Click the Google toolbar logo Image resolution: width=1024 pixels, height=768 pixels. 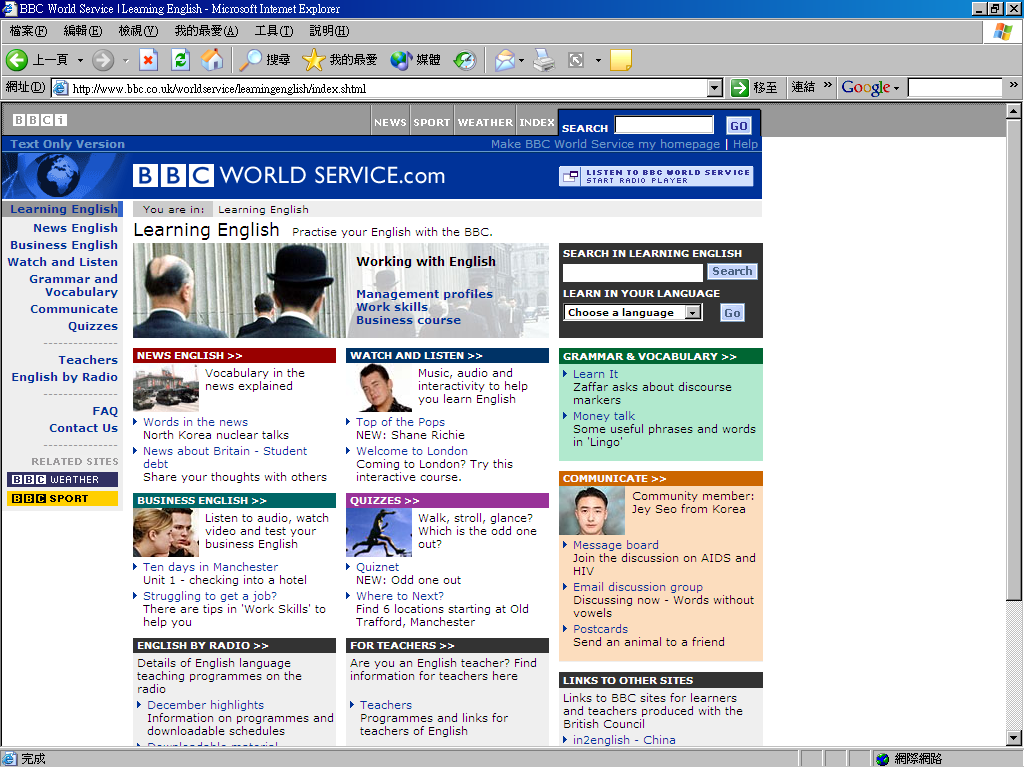coord(865,88)
